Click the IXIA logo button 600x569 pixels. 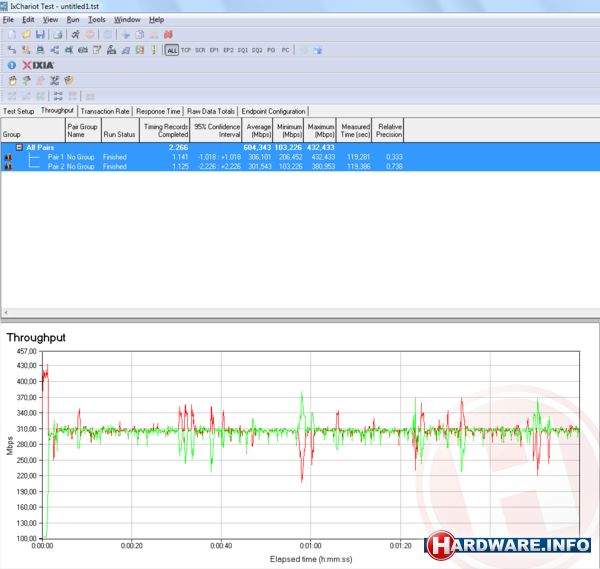pos(38,65)
